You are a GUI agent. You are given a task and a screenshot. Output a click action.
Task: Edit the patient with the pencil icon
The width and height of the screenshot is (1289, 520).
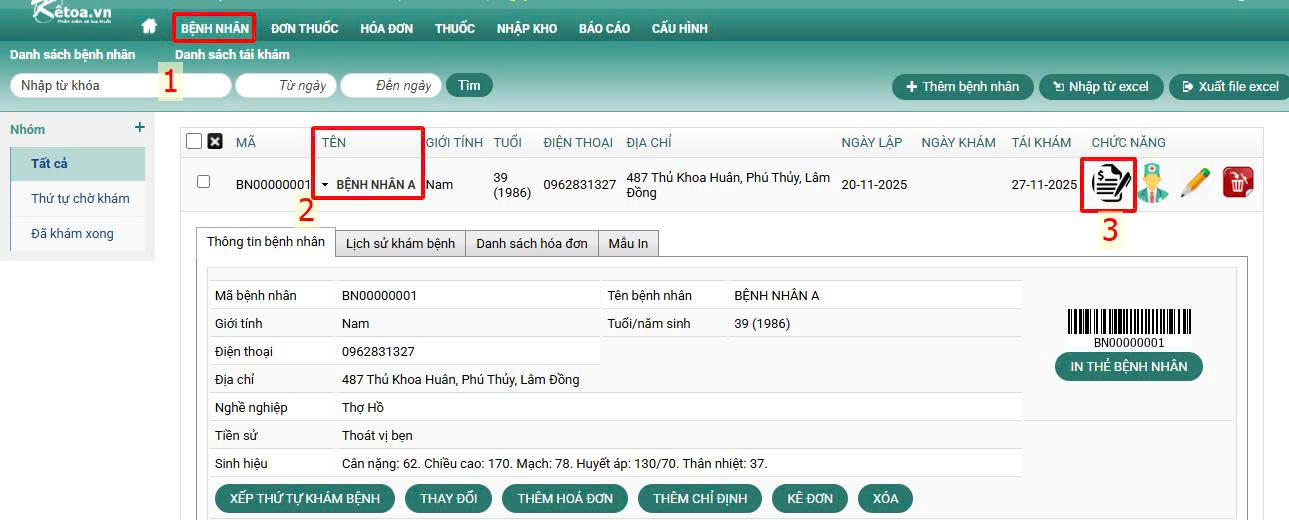[x=1195, y=184]
